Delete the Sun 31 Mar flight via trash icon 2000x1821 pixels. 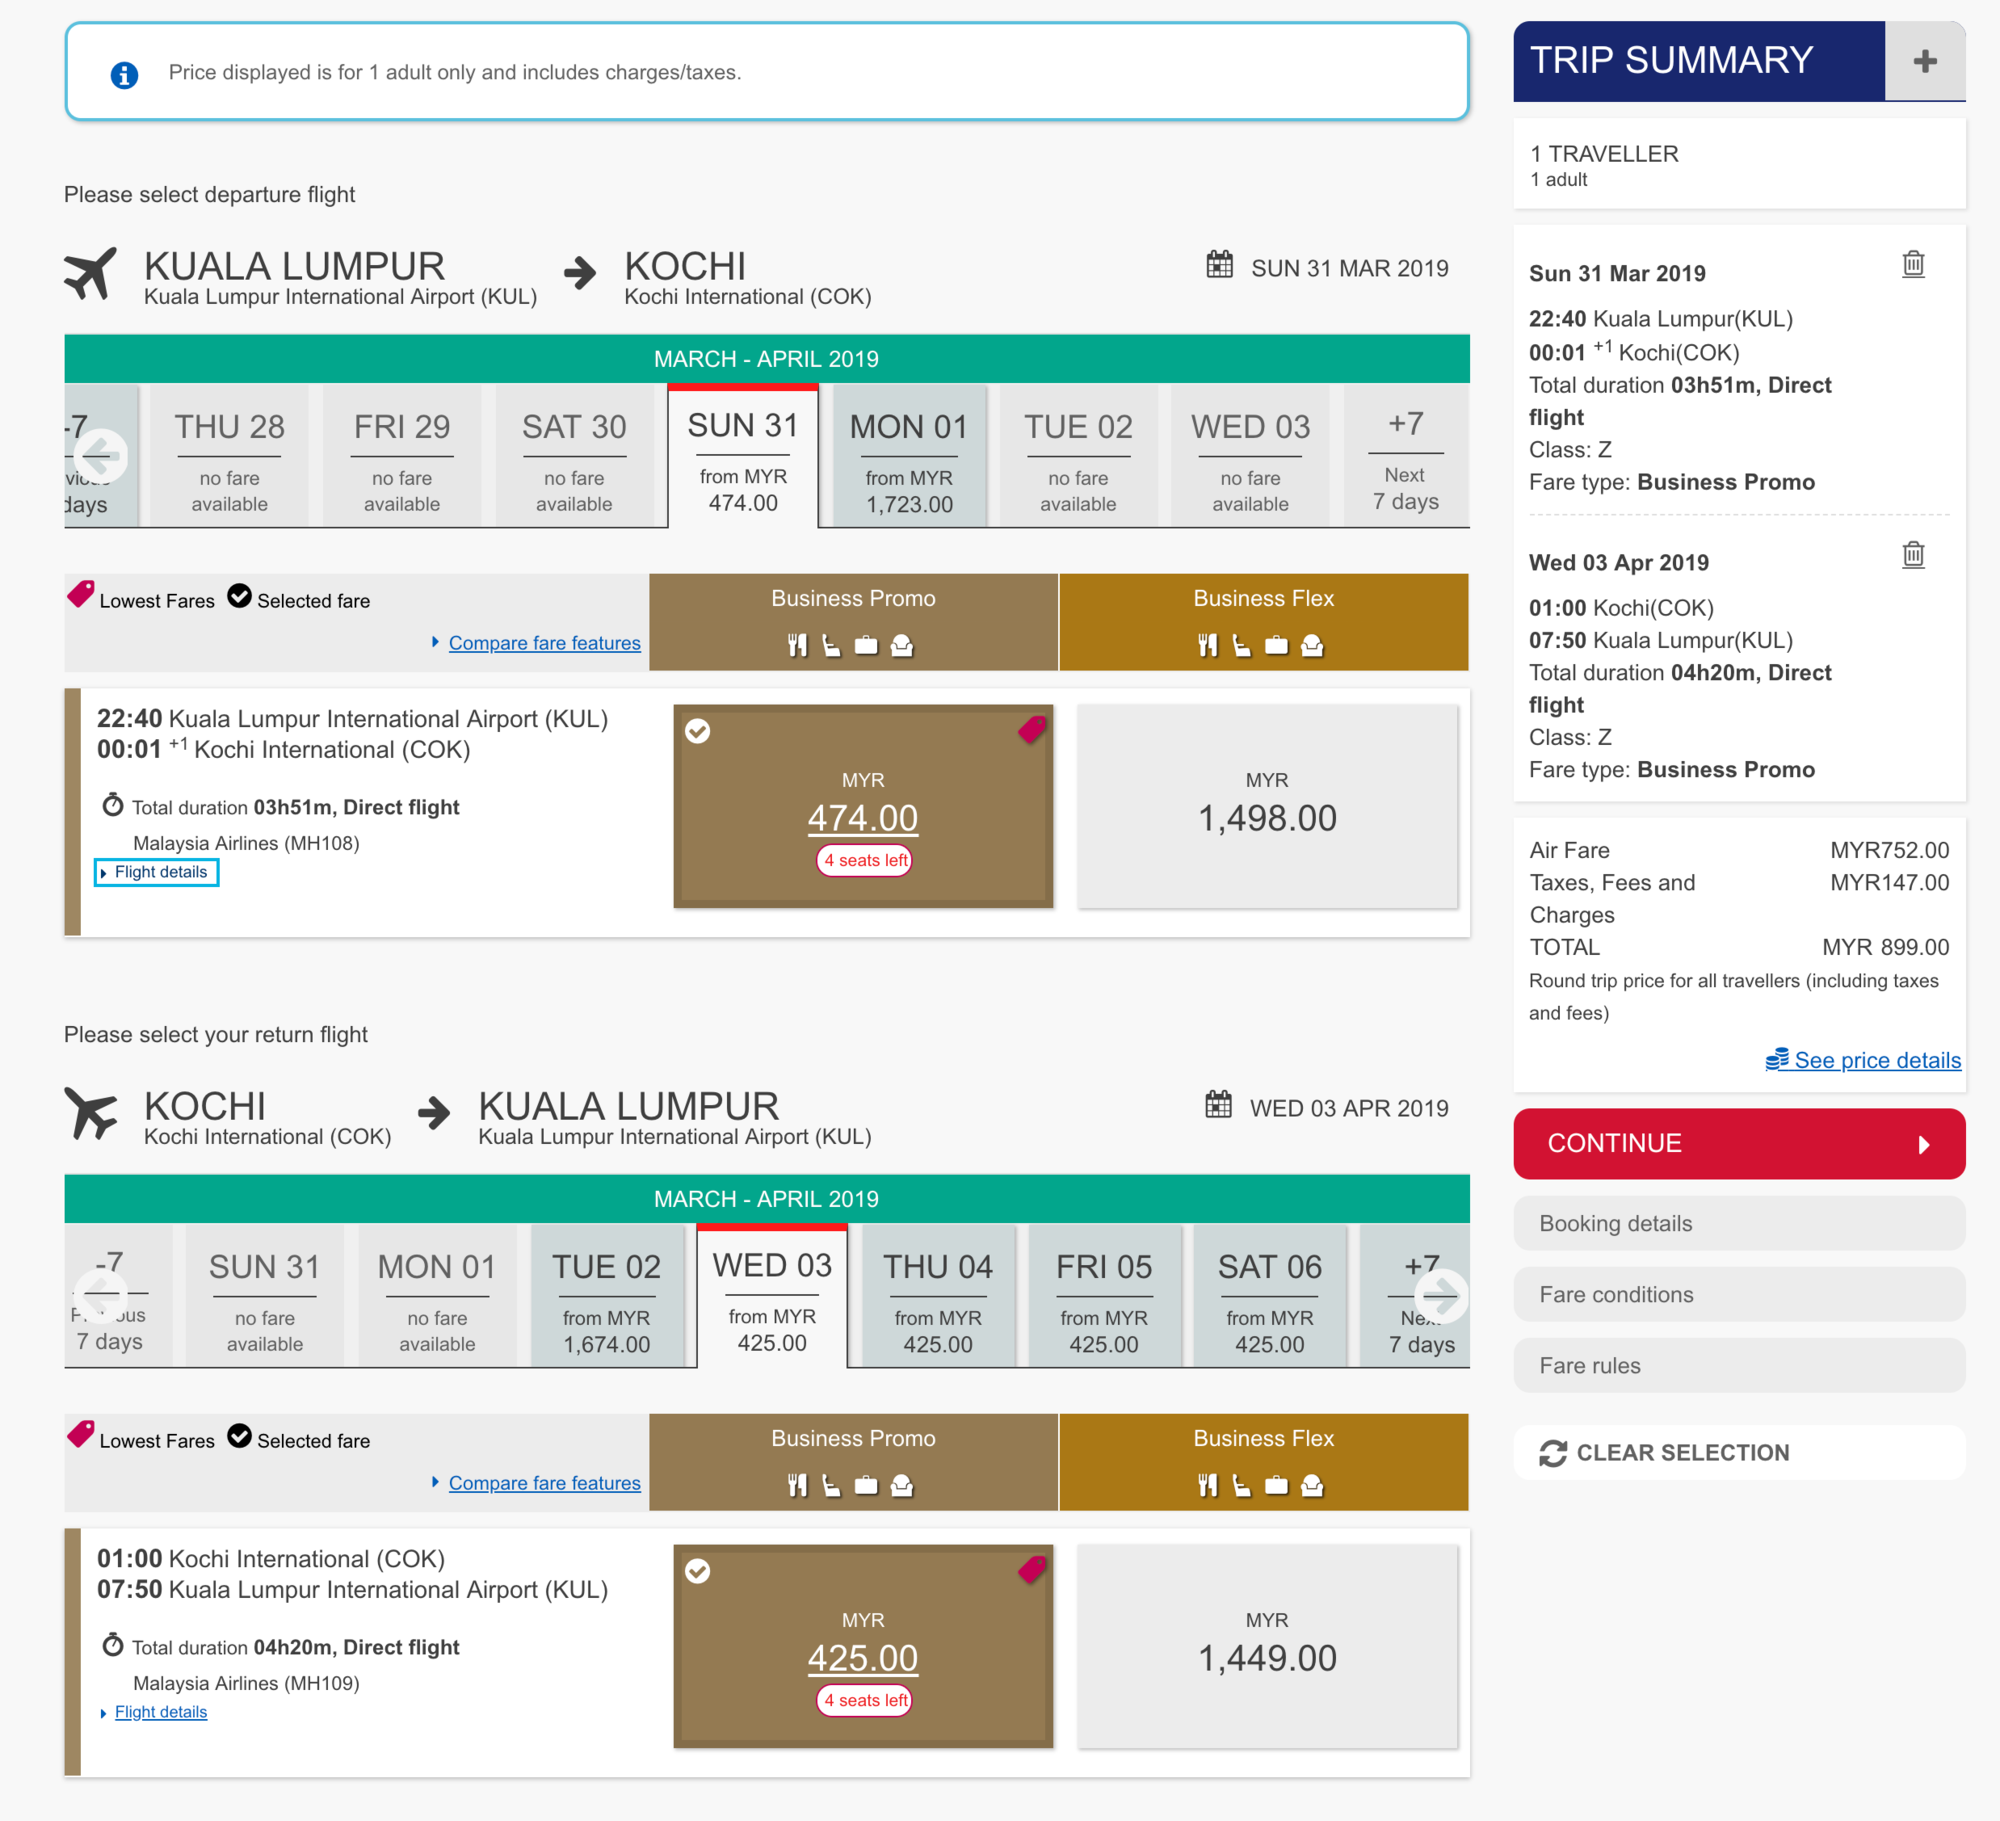tap(1912, 265)
